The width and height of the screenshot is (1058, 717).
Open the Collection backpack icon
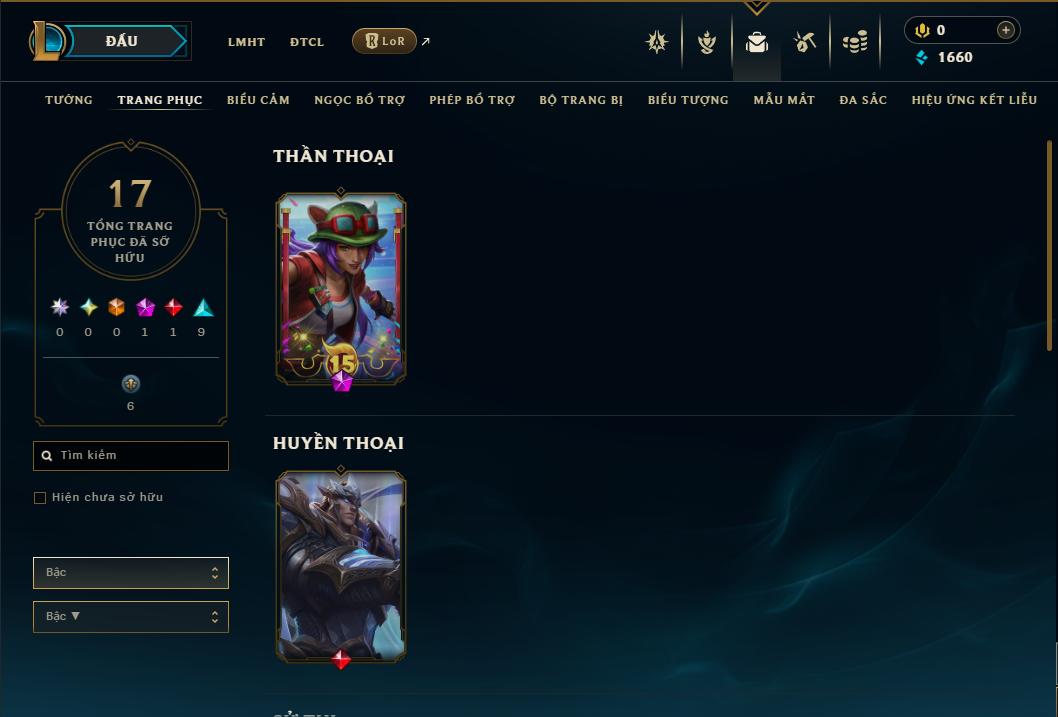[756, 42]
